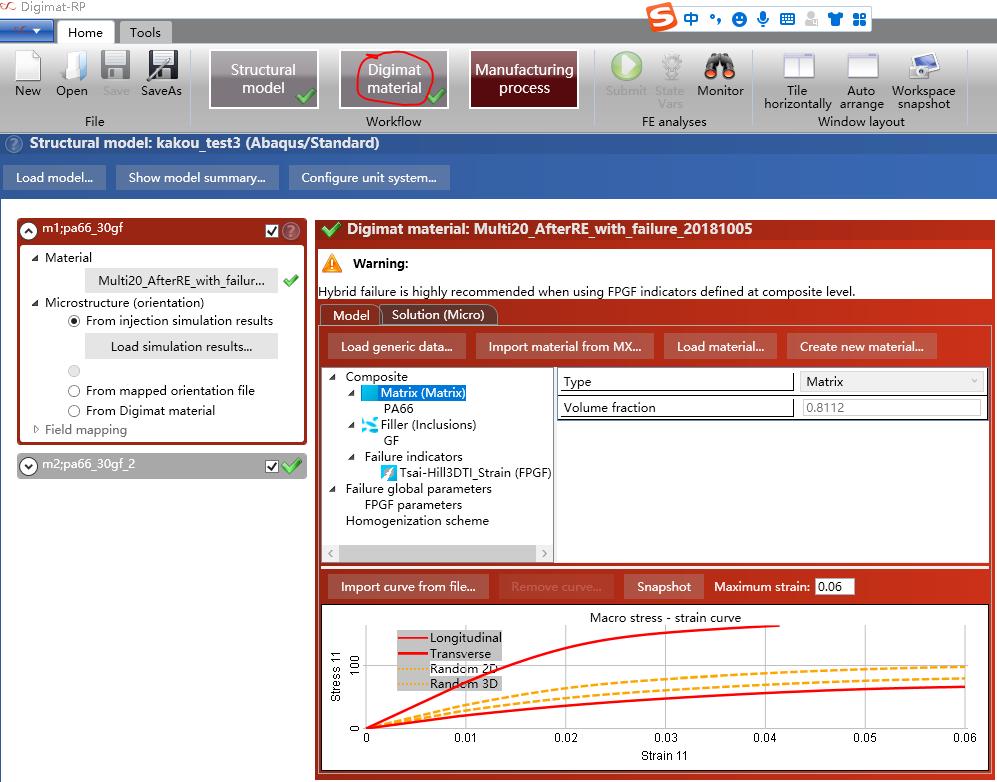
Task: Toggle the m2;pa66_30gf_2 checkbox
Action: pos(272,467)
